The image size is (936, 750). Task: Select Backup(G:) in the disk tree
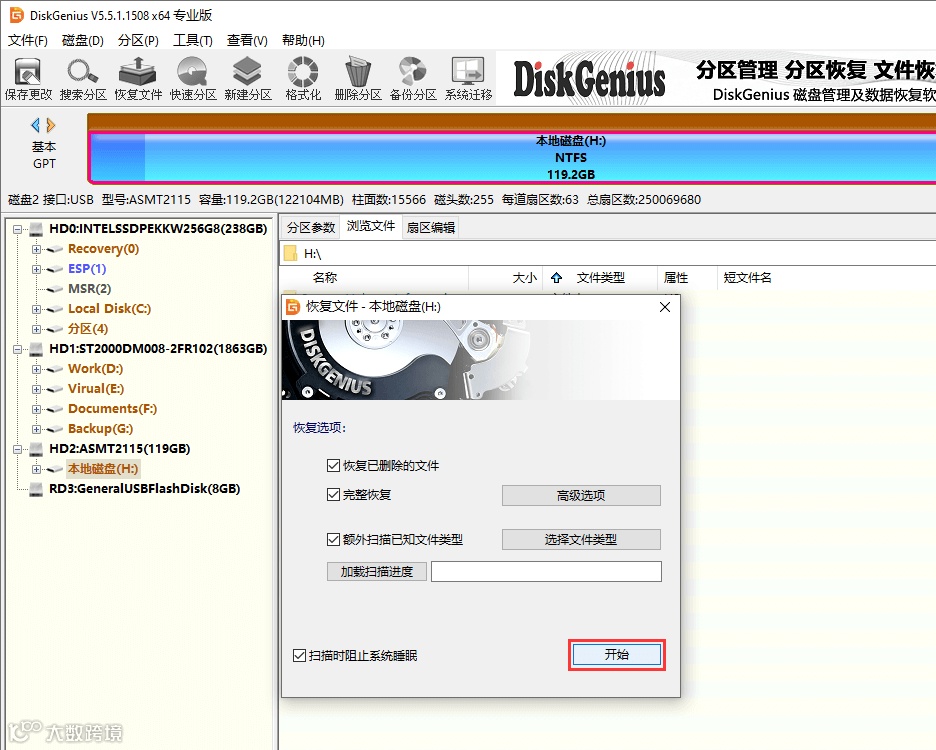click(x=100, y=429)
